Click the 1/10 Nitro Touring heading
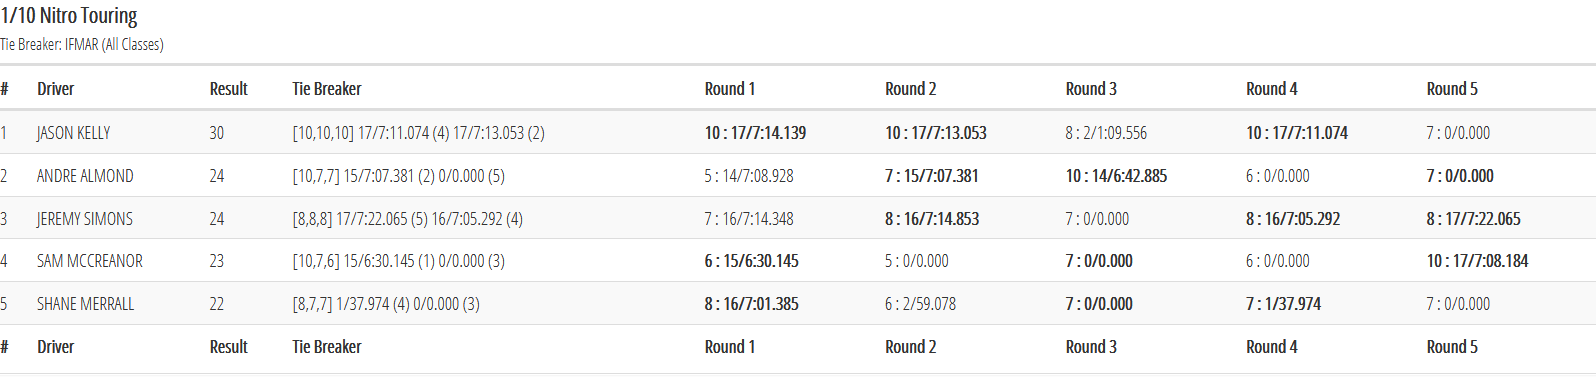1596x388 pixels. [x=69, y=16]
